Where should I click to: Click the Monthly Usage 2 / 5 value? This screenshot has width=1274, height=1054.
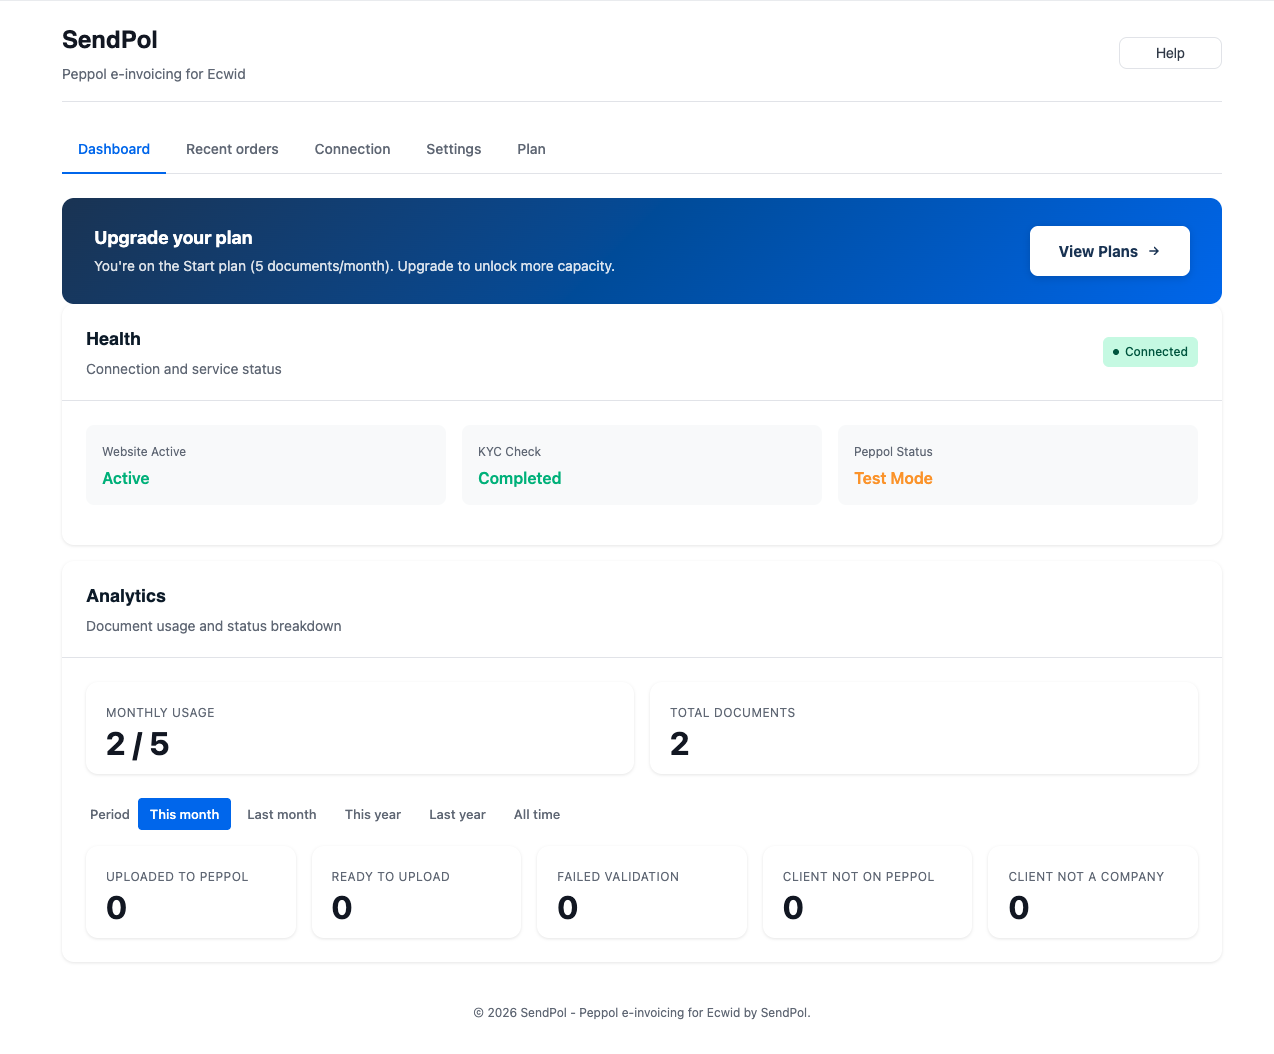pos(138,744)
